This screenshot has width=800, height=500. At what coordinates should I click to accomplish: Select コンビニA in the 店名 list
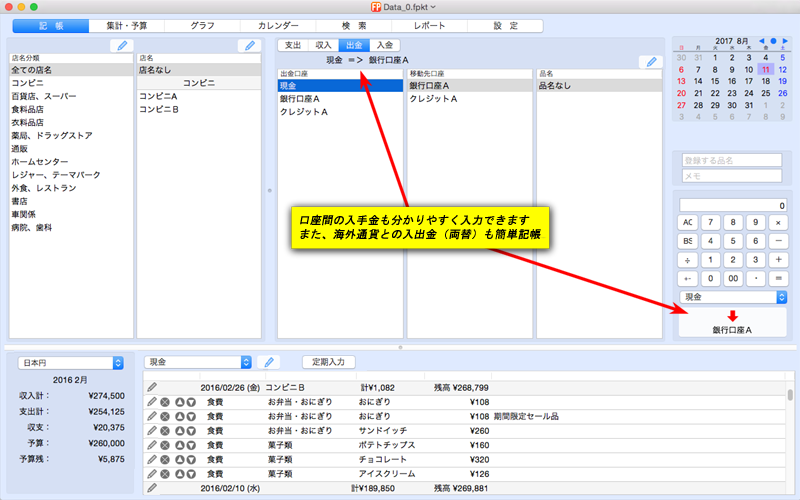tap(199, 96)
